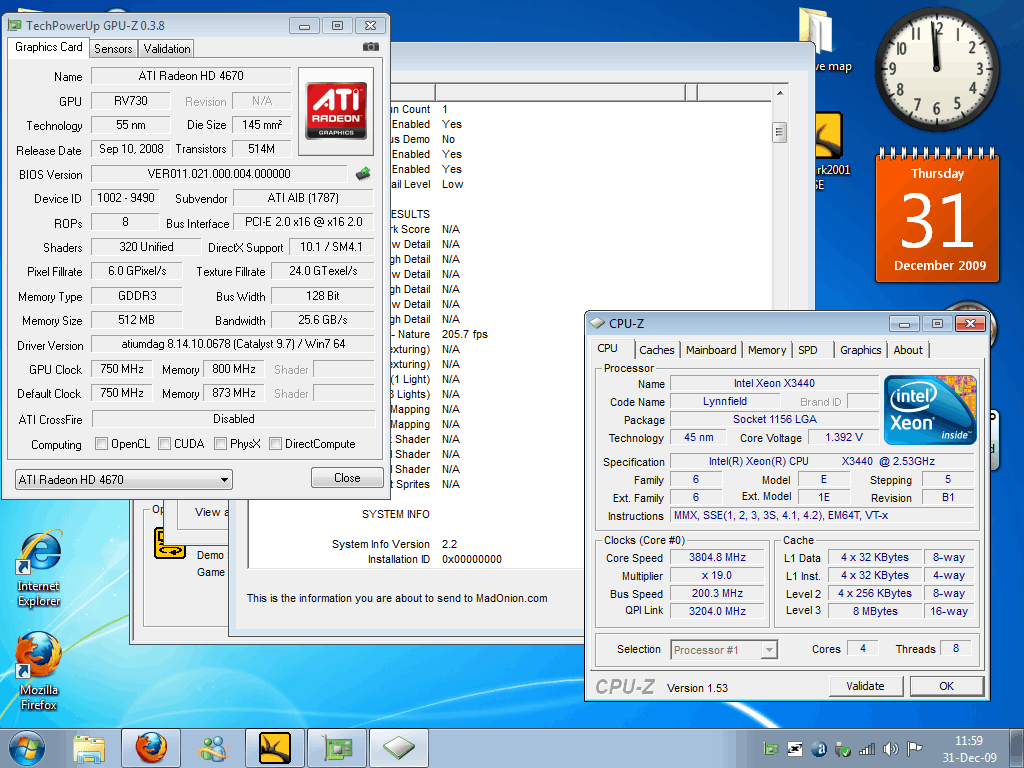
Task: Click the GPU-Z screenshot camera icon
Action: (370, 47)
